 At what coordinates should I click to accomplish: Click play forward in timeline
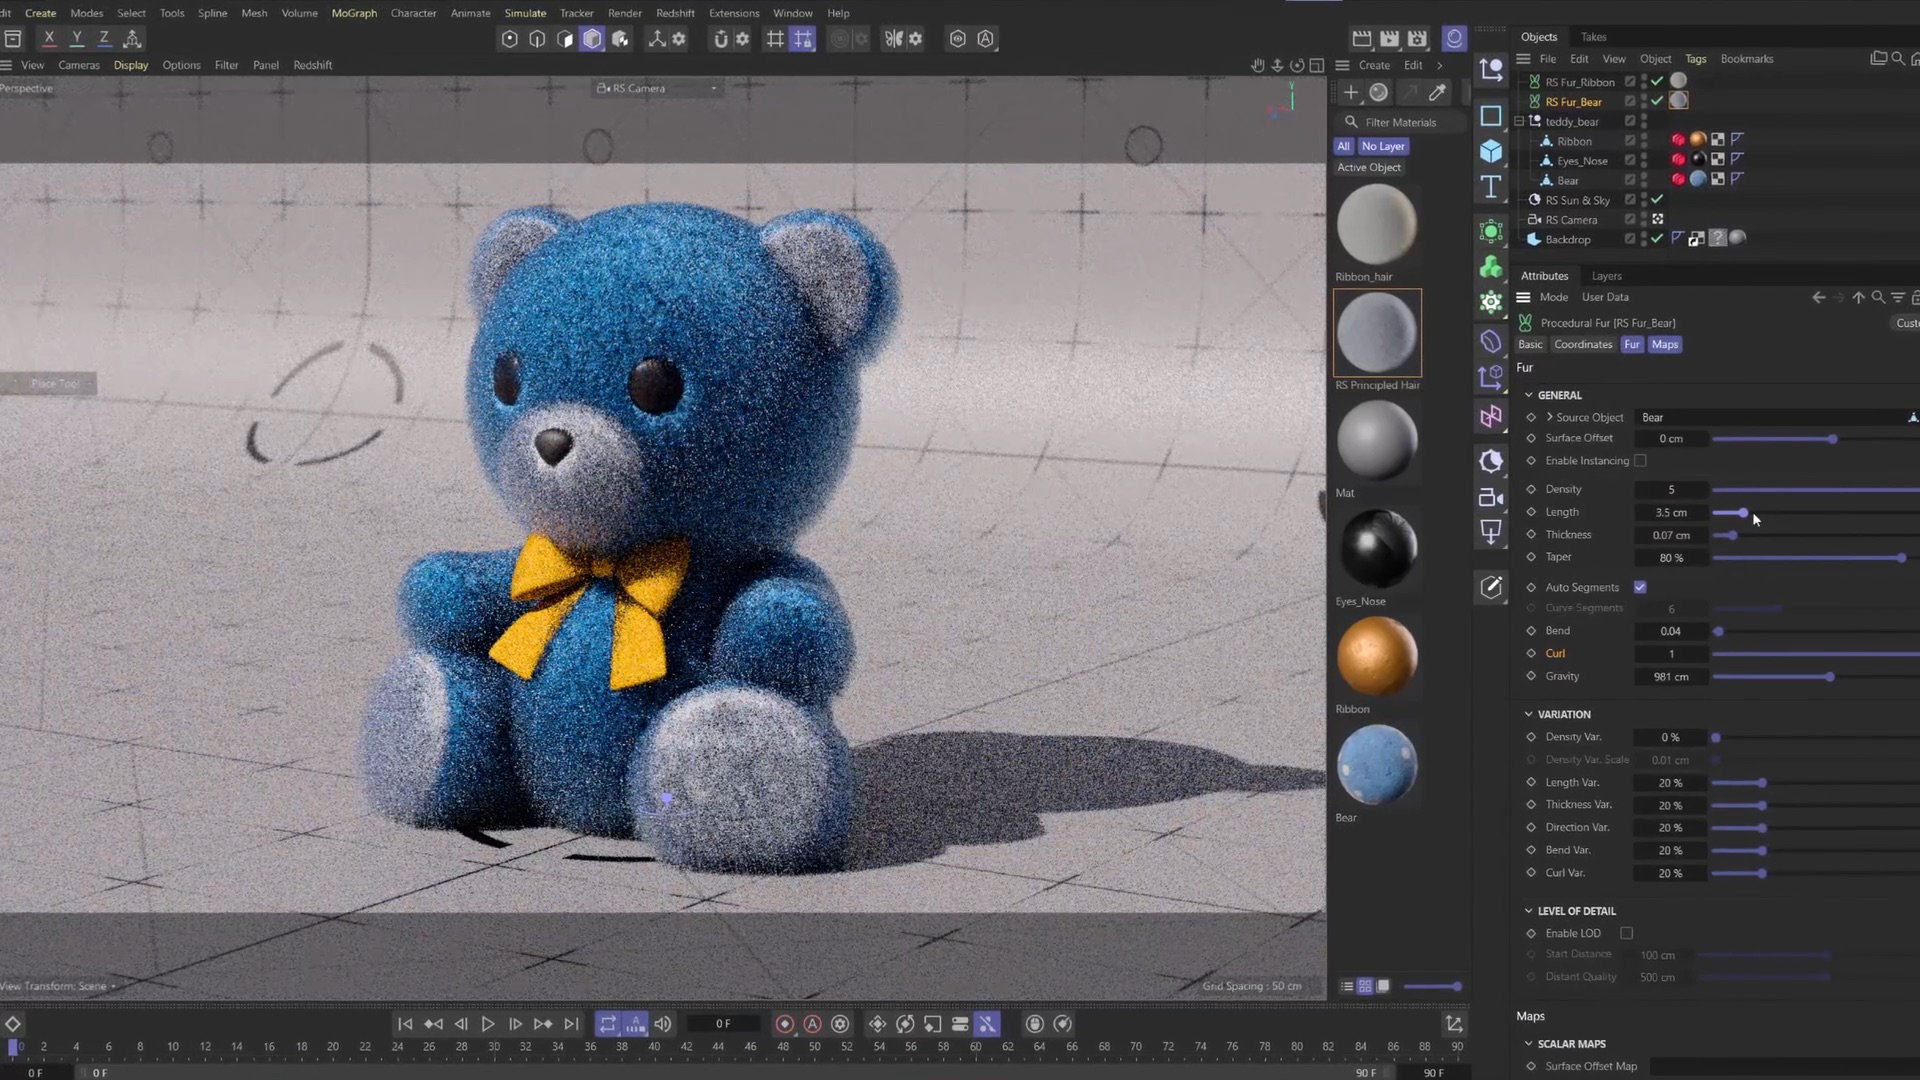click(x=488, y=1024)
